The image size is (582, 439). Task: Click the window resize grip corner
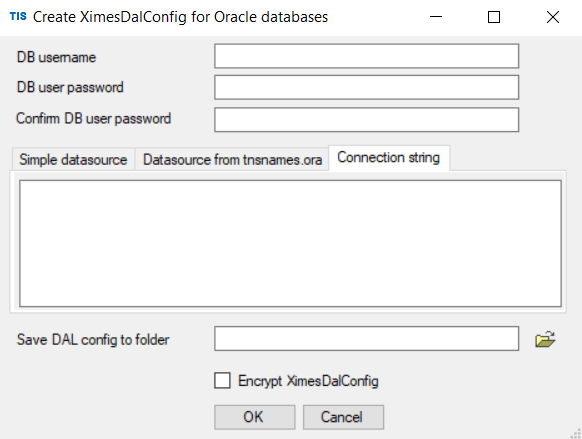tap(576, 433)
